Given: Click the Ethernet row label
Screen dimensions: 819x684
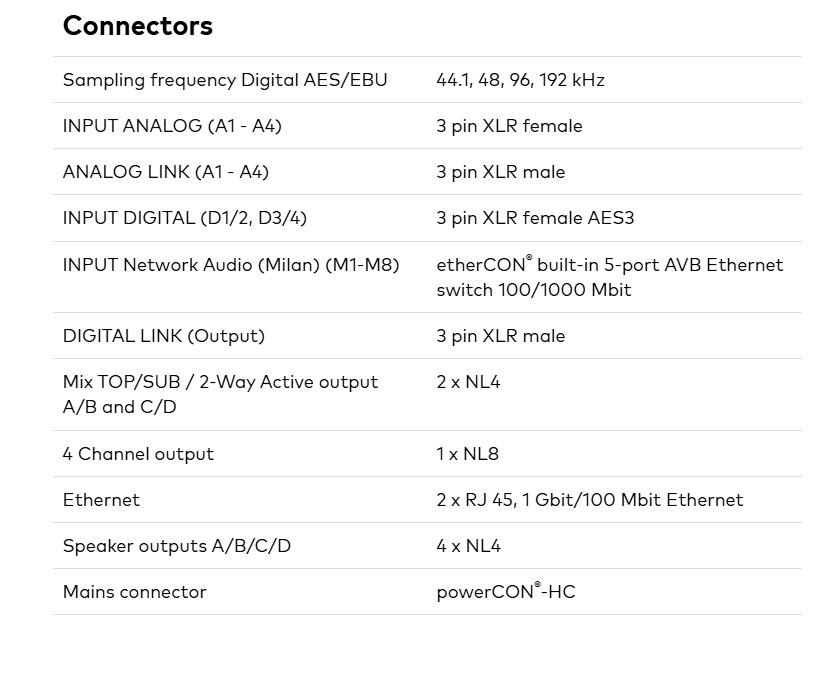Looking at the screenshot, I should tap(101, 500).
